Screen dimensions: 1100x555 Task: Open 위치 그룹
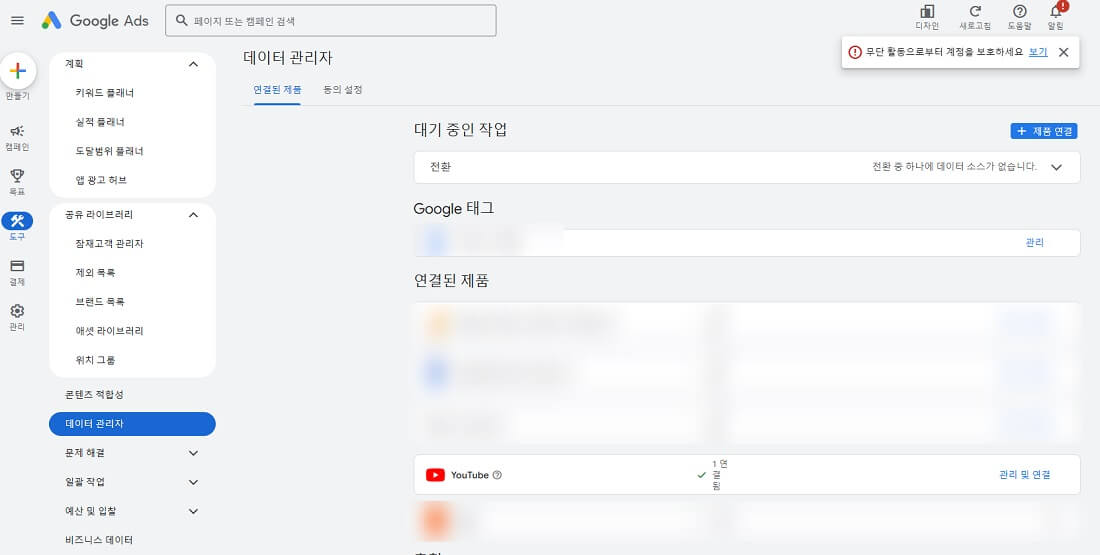click(95, 360)
